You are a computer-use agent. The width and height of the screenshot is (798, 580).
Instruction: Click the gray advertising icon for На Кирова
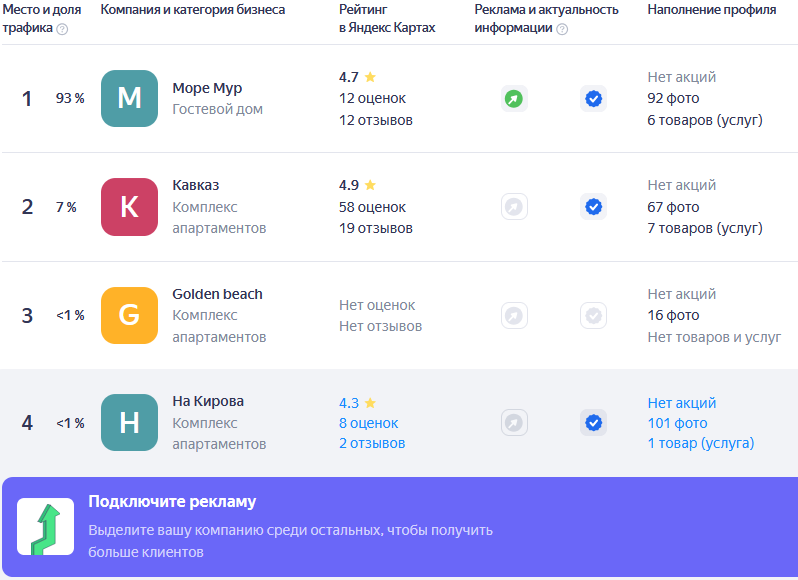(514, 423)
